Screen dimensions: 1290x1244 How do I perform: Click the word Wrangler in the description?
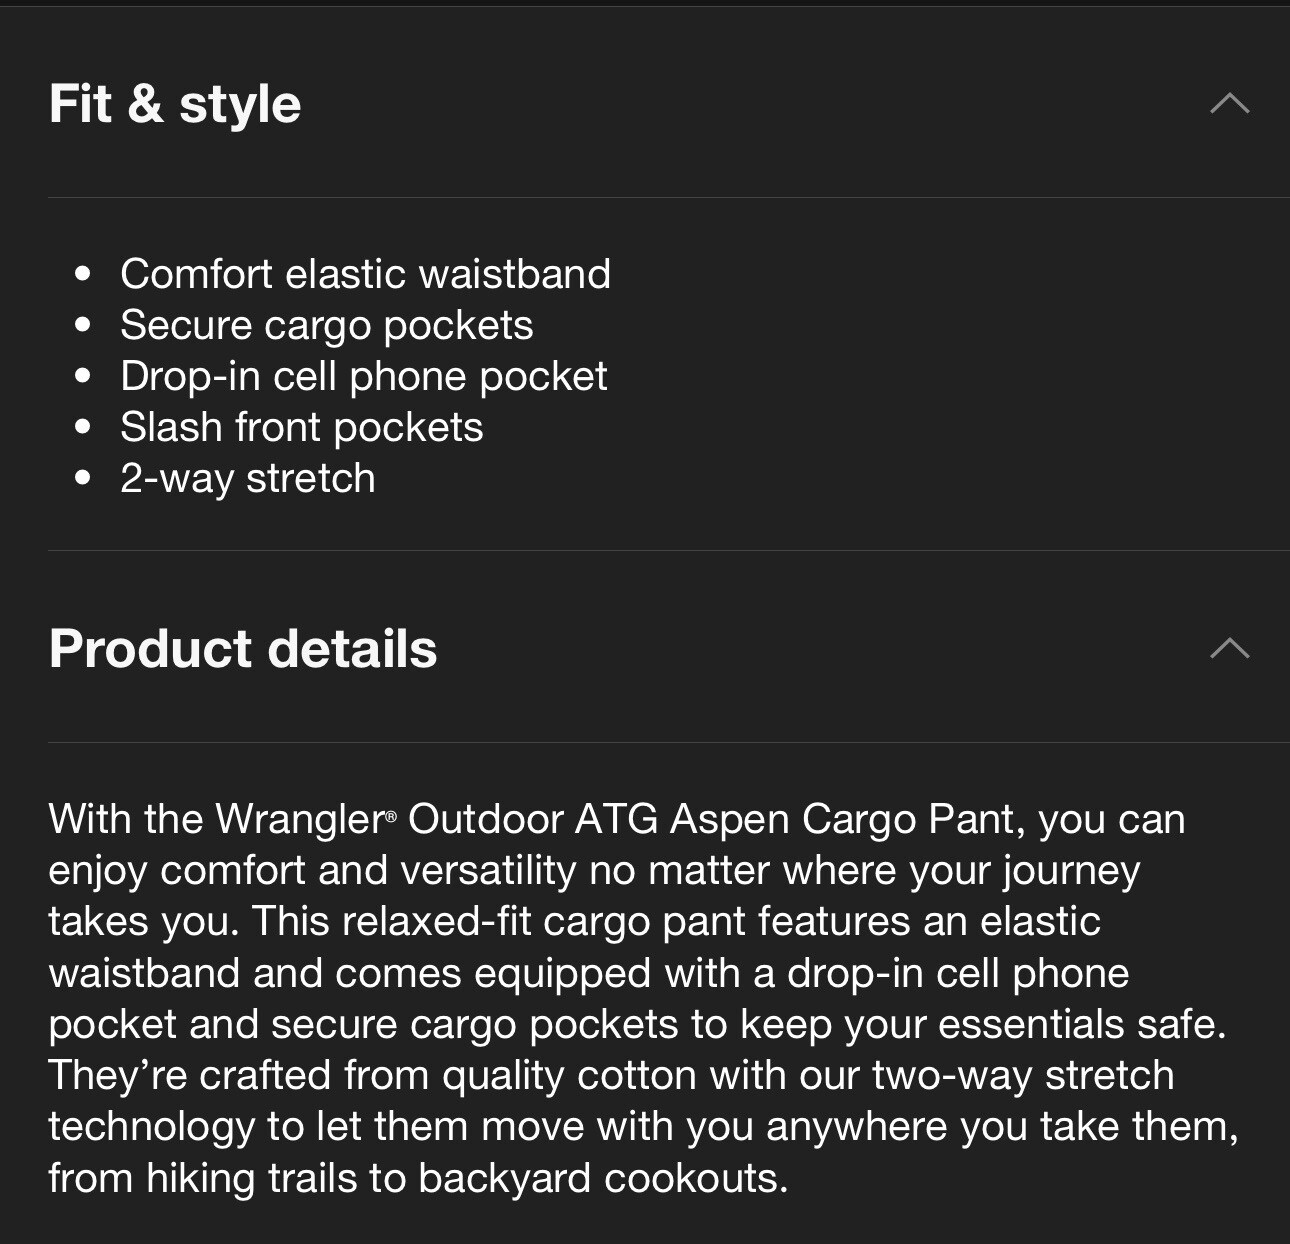tap(300, 819)
